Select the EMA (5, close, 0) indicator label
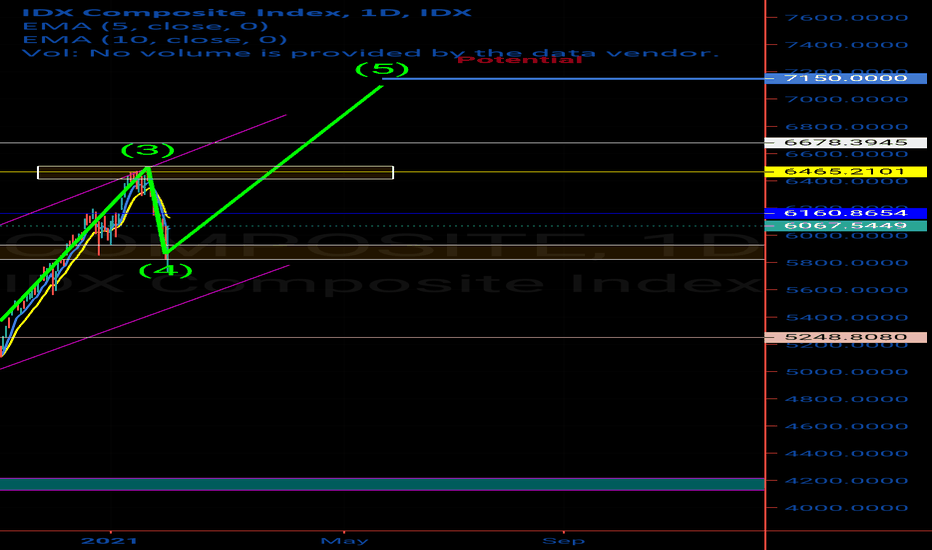Viewport: 932px width, 550px height. pyautogui.click(x=145, y=26)
